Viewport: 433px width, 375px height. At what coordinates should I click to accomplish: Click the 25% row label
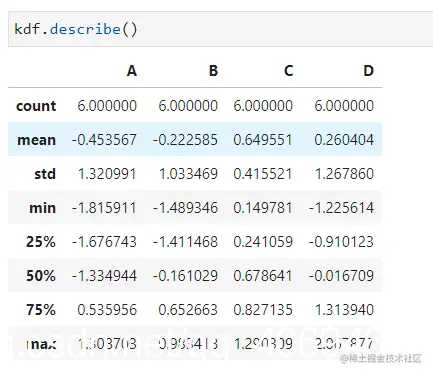(41, 242)
